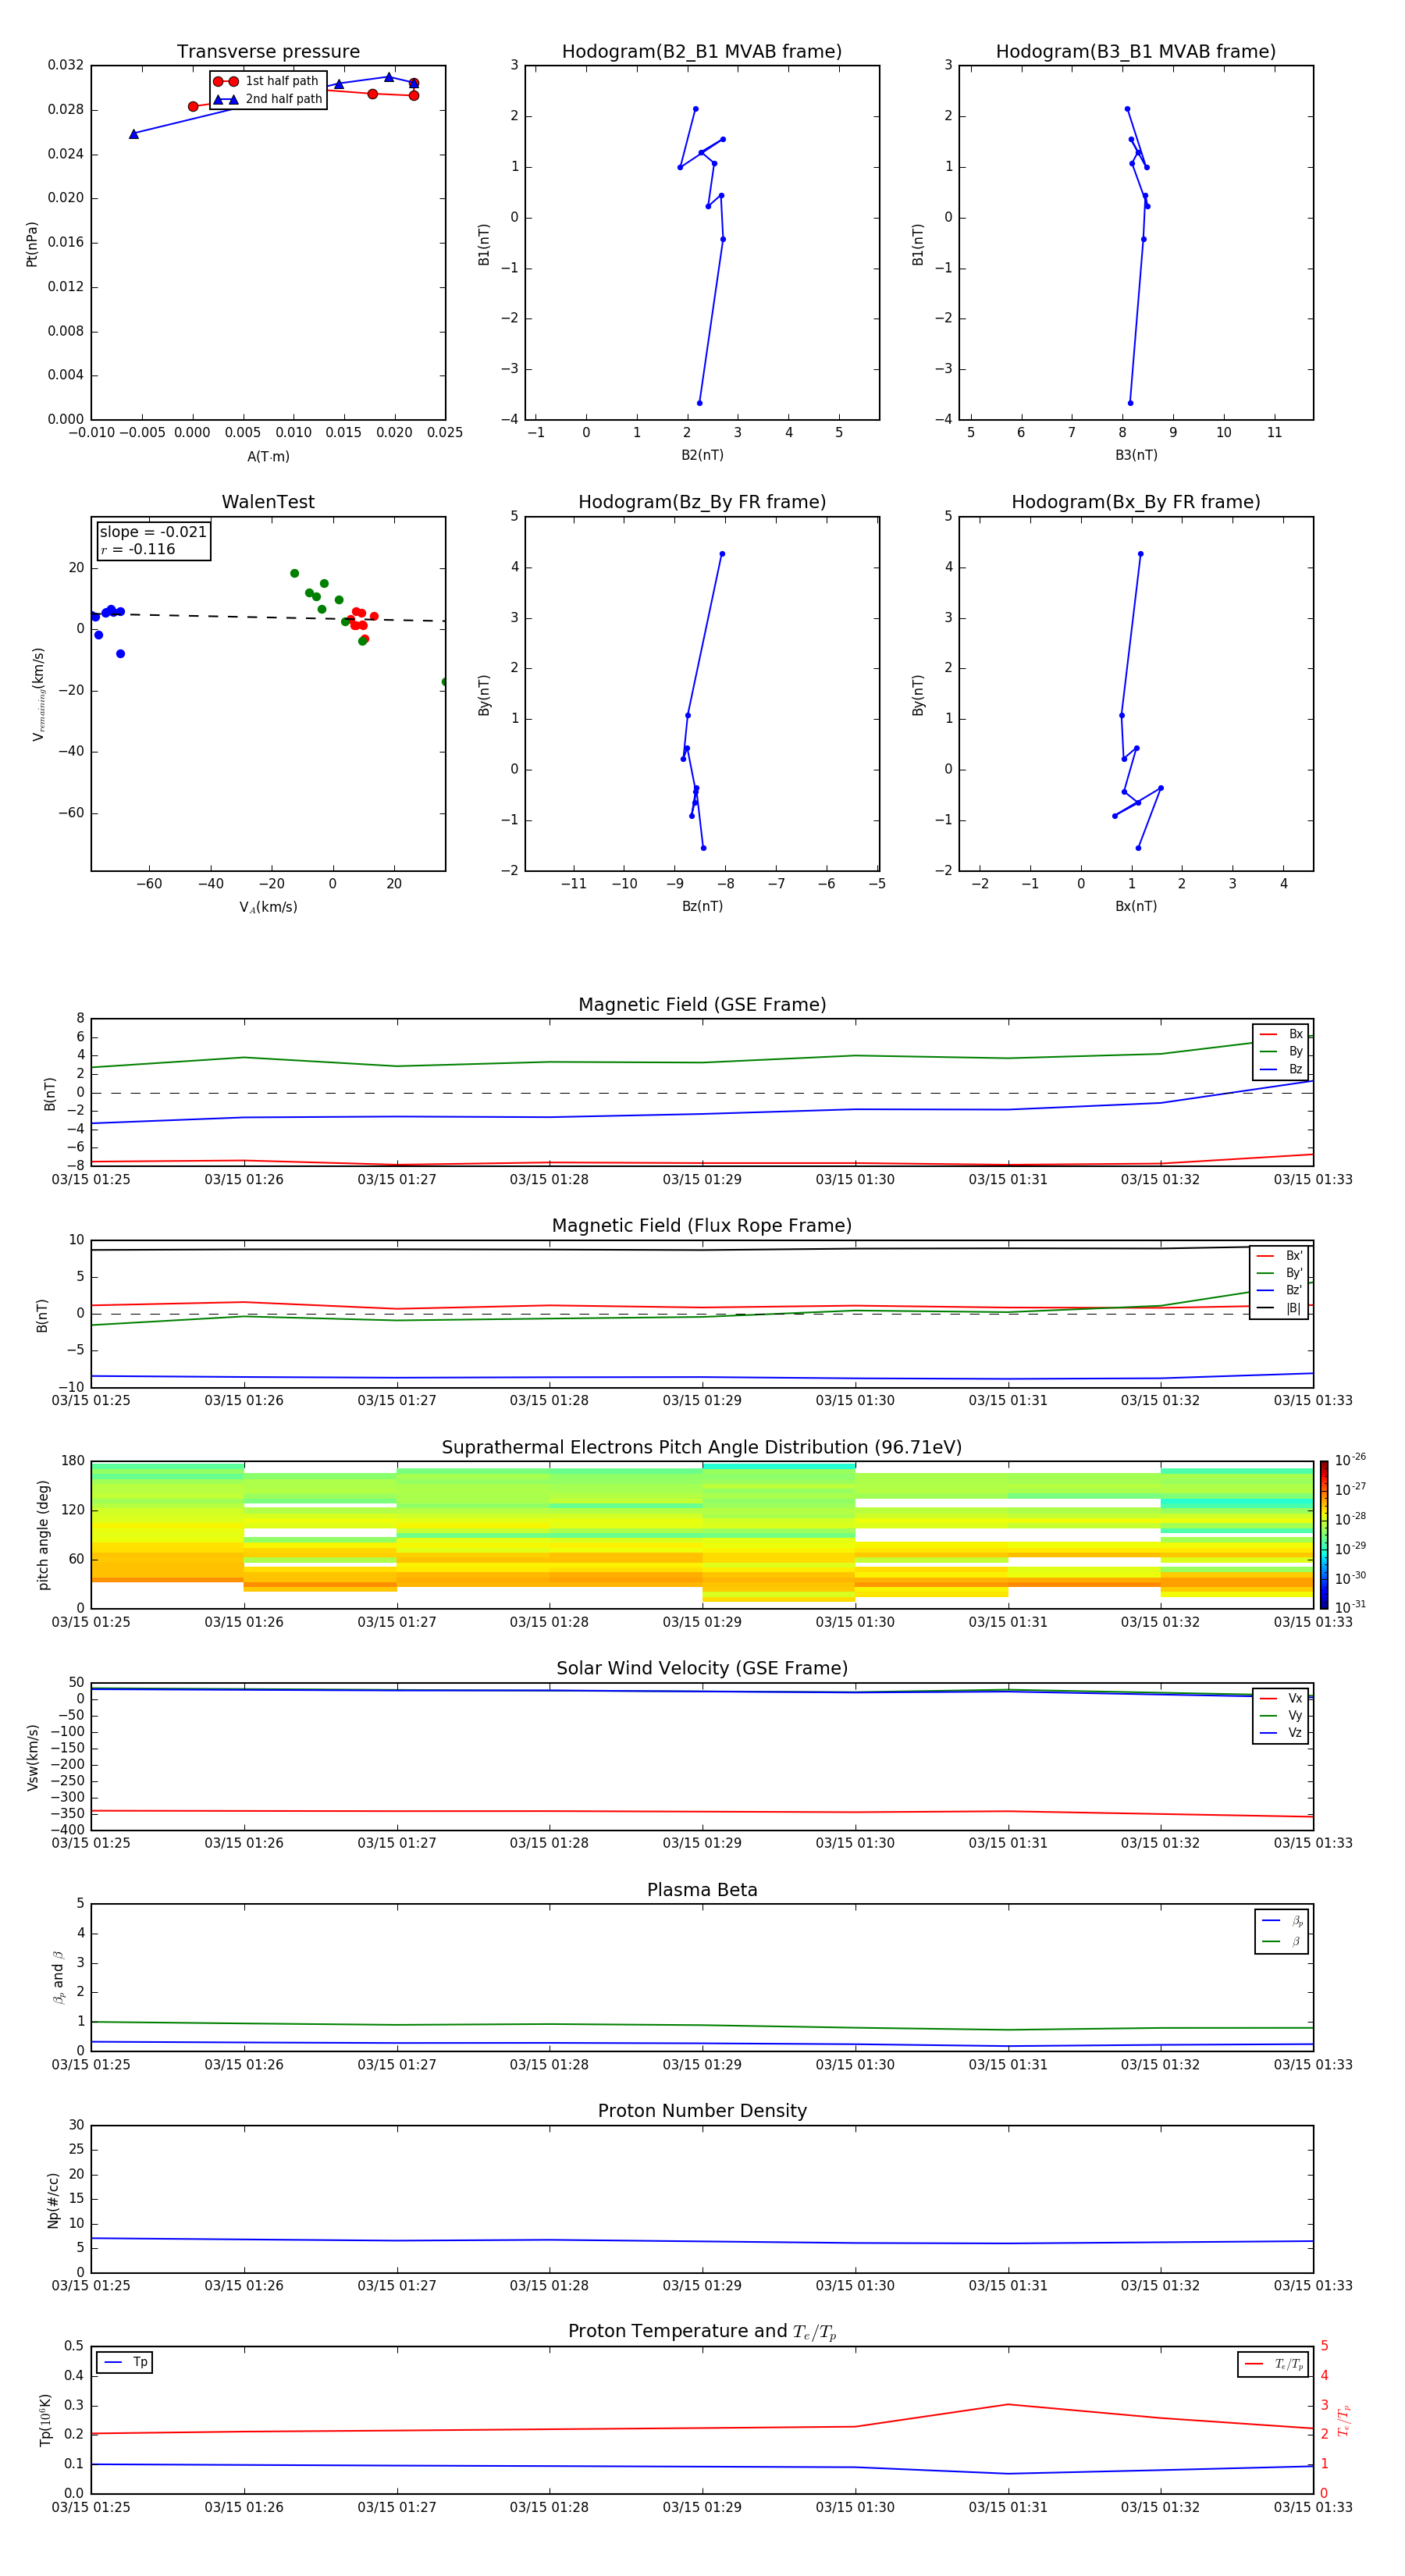
Task: Click the lowest point in B2_B1 hodogram
Action: click(699, 403)
